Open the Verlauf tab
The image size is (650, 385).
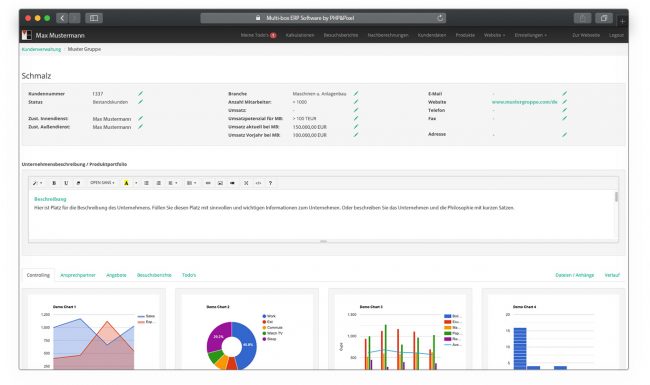(612, 275)
